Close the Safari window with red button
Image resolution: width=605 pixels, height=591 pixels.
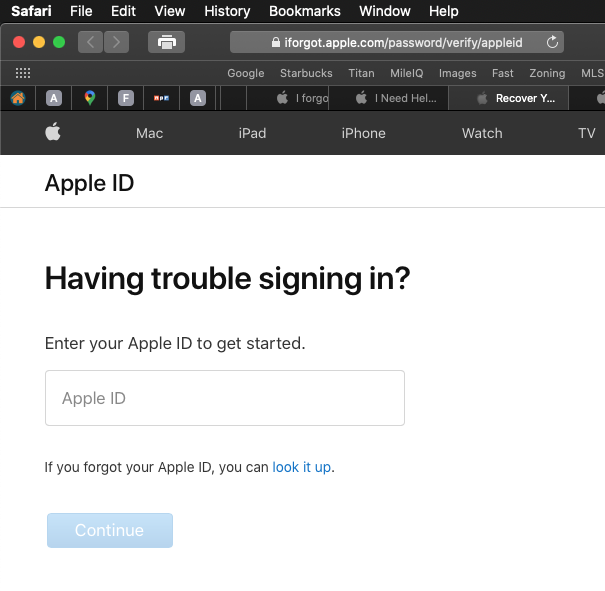tap(19, 42)
